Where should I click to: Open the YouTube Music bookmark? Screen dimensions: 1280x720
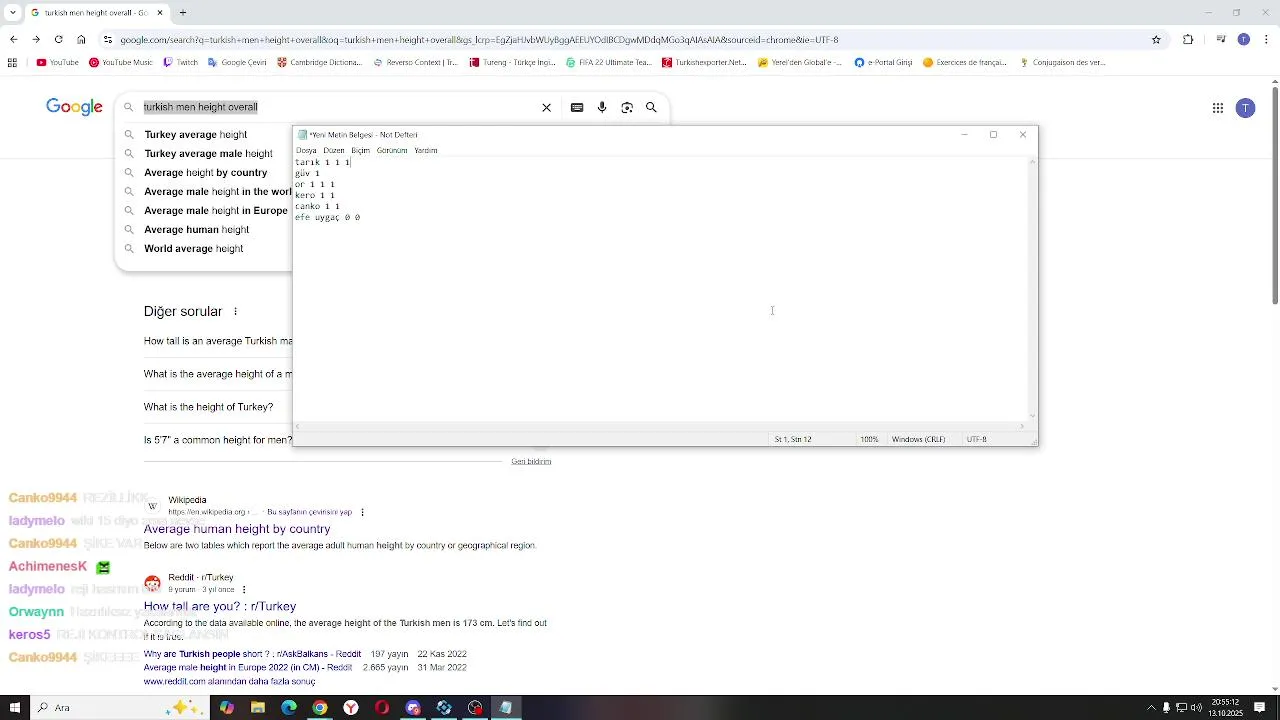pos(121,62)
